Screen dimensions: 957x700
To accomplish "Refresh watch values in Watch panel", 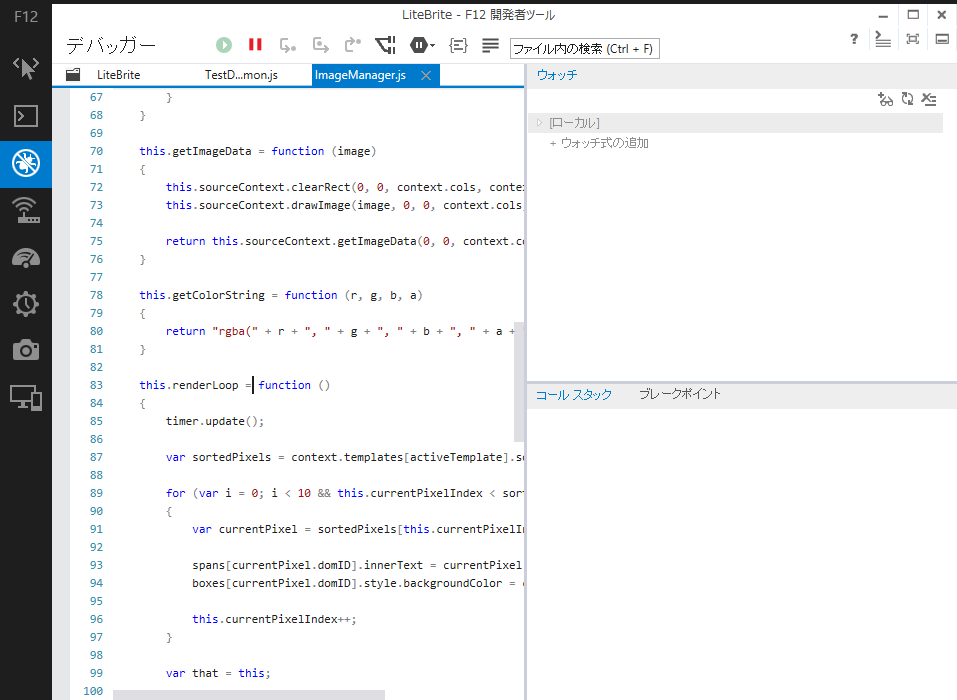I will click(x=908, y=99).
